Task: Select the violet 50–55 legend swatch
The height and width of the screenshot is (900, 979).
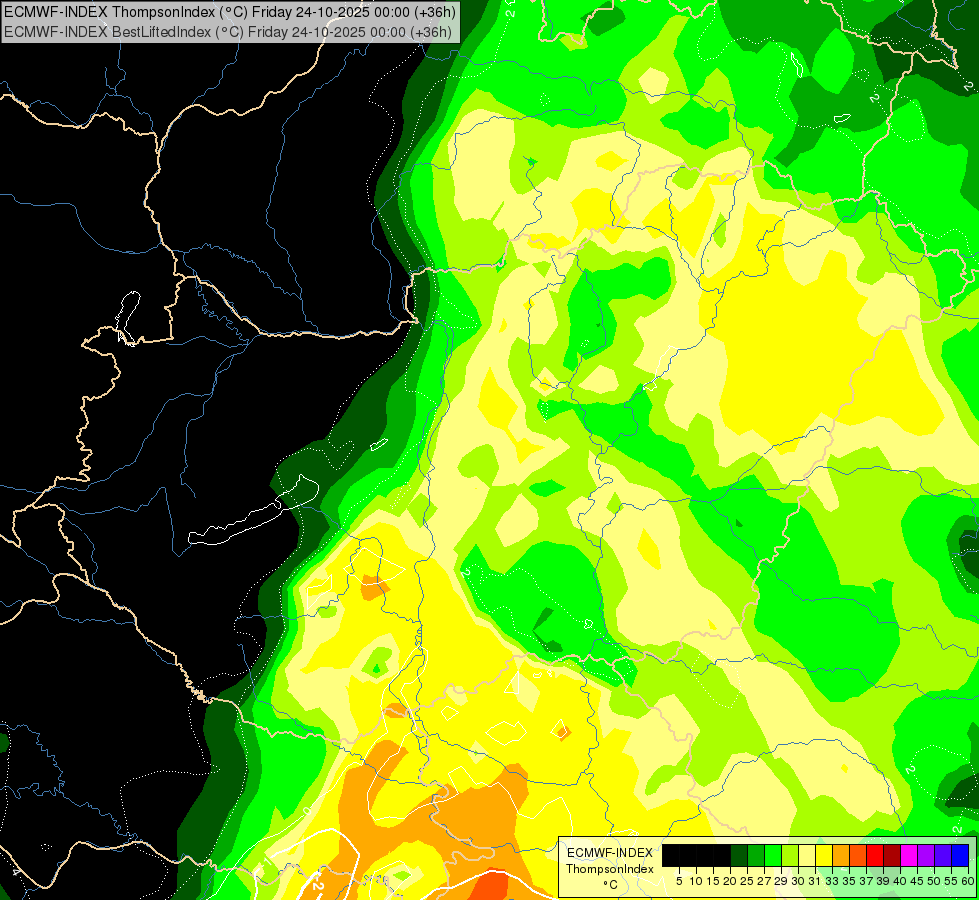Action: point(943,855)
